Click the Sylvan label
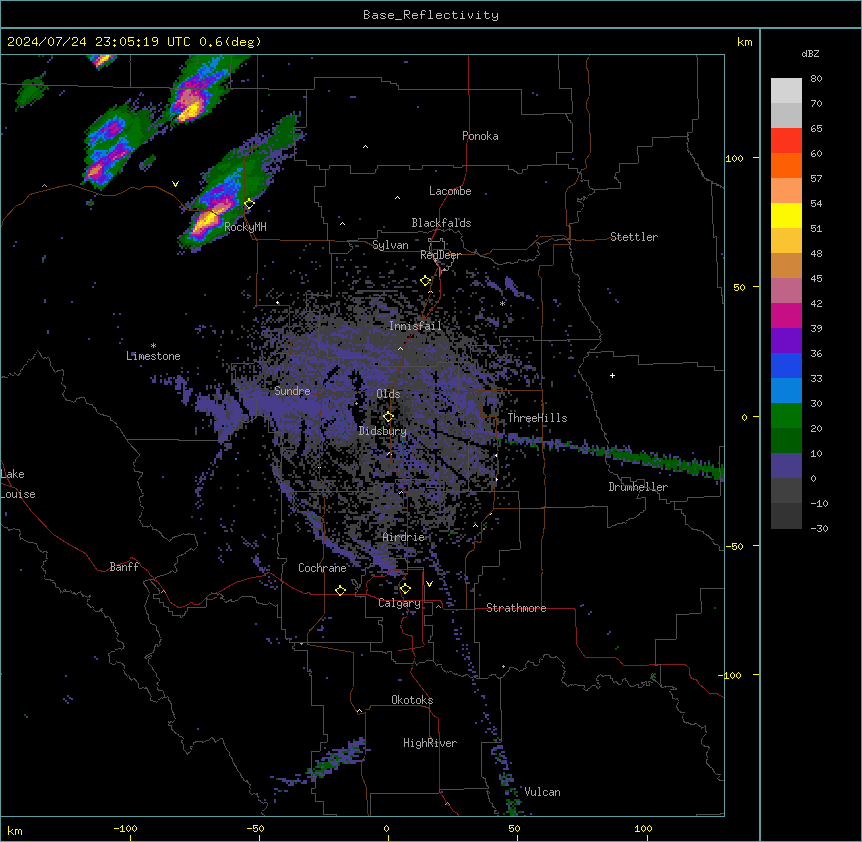The image size is (862, 842). click(x=390, y=245)
